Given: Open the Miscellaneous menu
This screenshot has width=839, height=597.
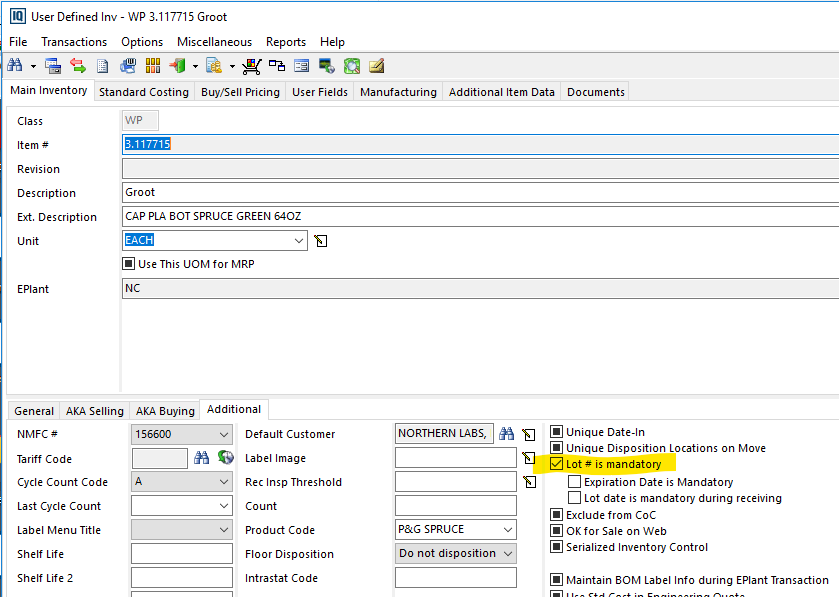Looking at the screenshot, I should pyautogui.click(x=214, y=42).
